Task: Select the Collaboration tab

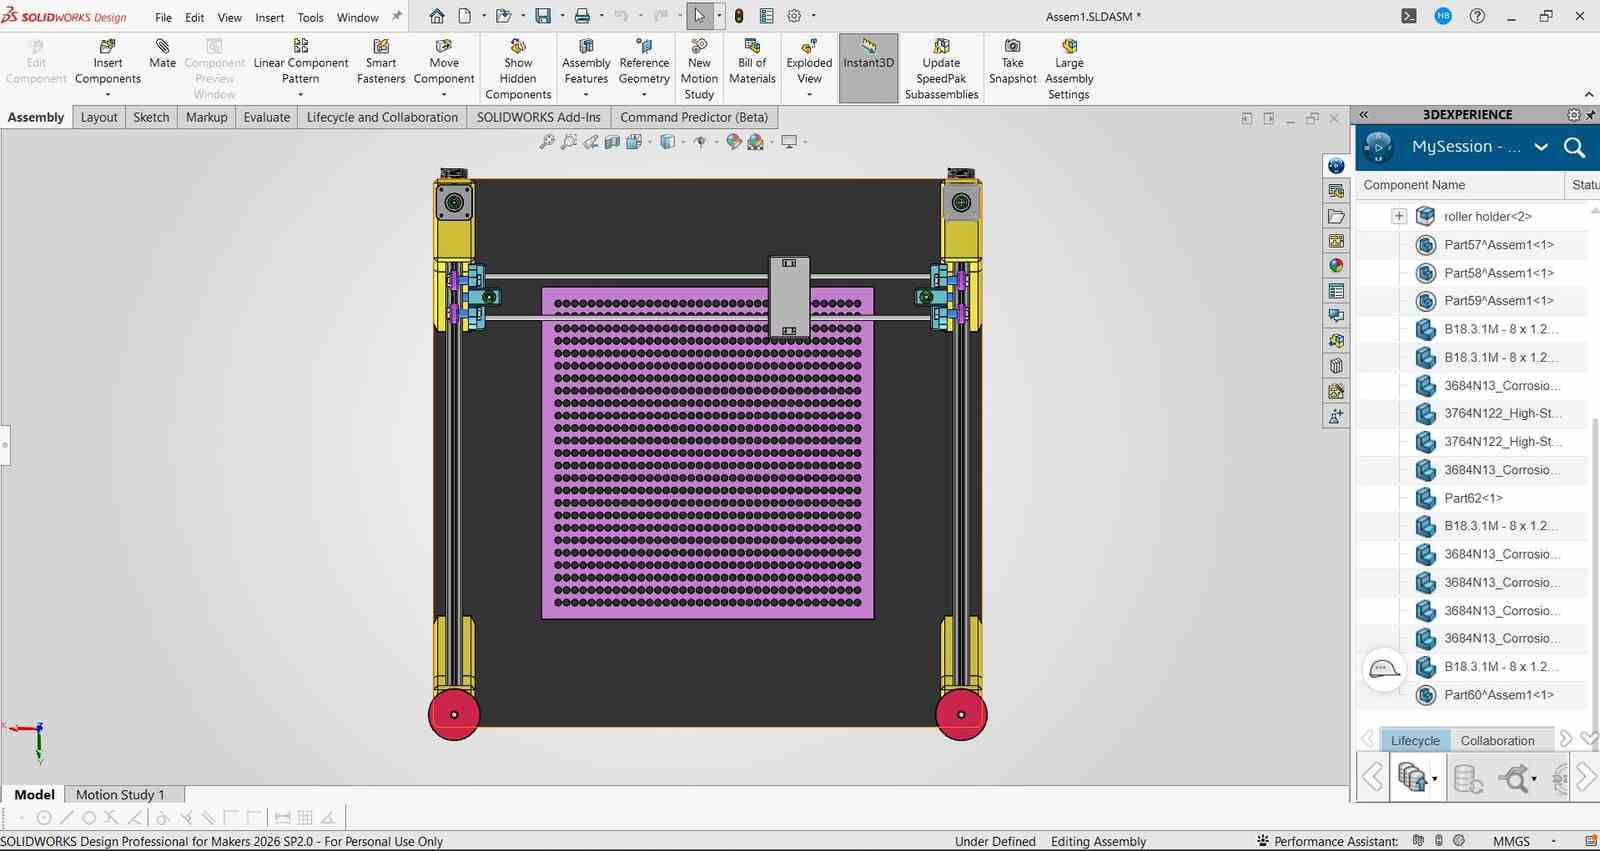Action: 1497,741
